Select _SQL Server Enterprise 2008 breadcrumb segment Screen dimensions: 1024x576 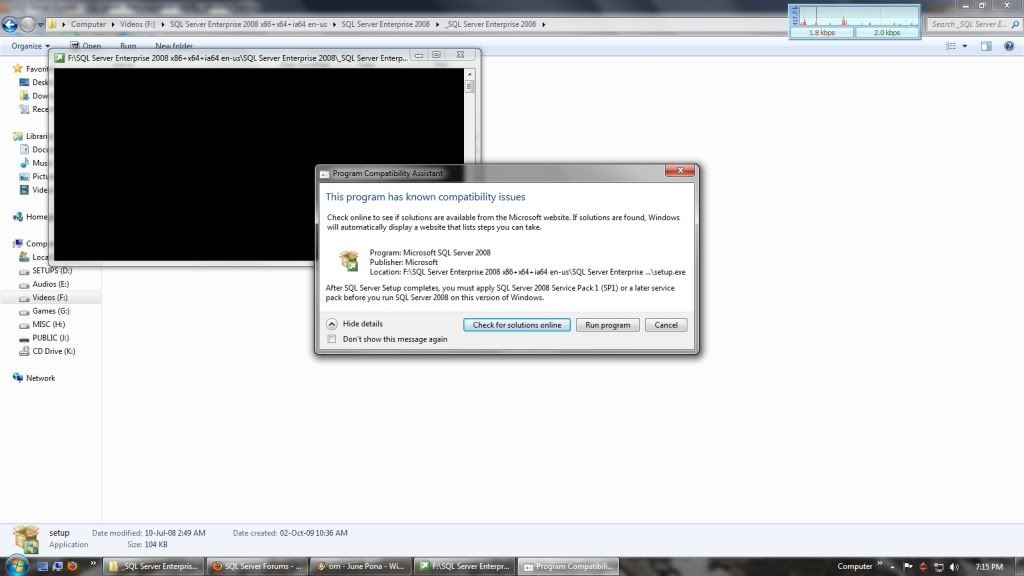pos(490,24)
